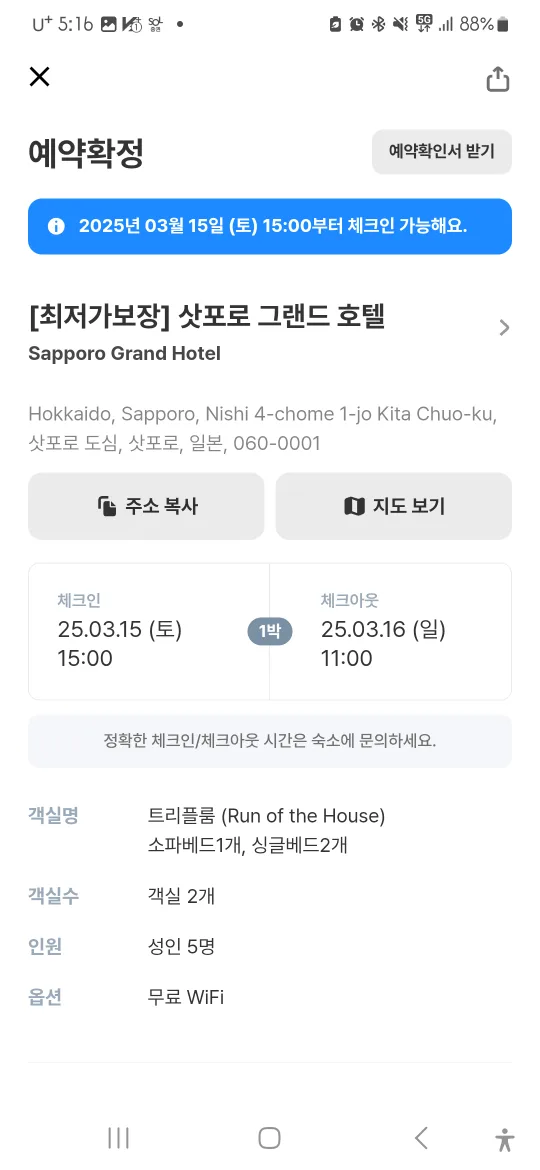Tap the map icon in 지도 보기
The height and width of the screenshot is (1170, 540).
[354, 507]
